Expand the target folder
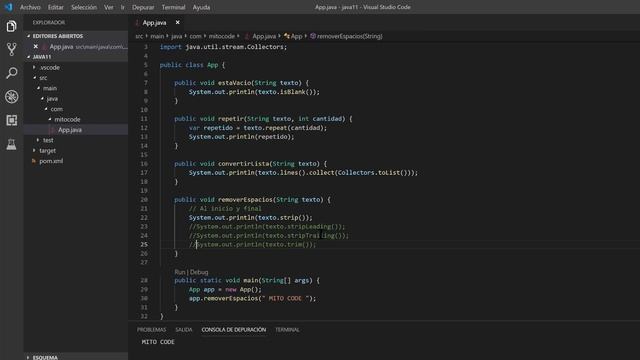 pyautogui.click(x=47, y=151)
